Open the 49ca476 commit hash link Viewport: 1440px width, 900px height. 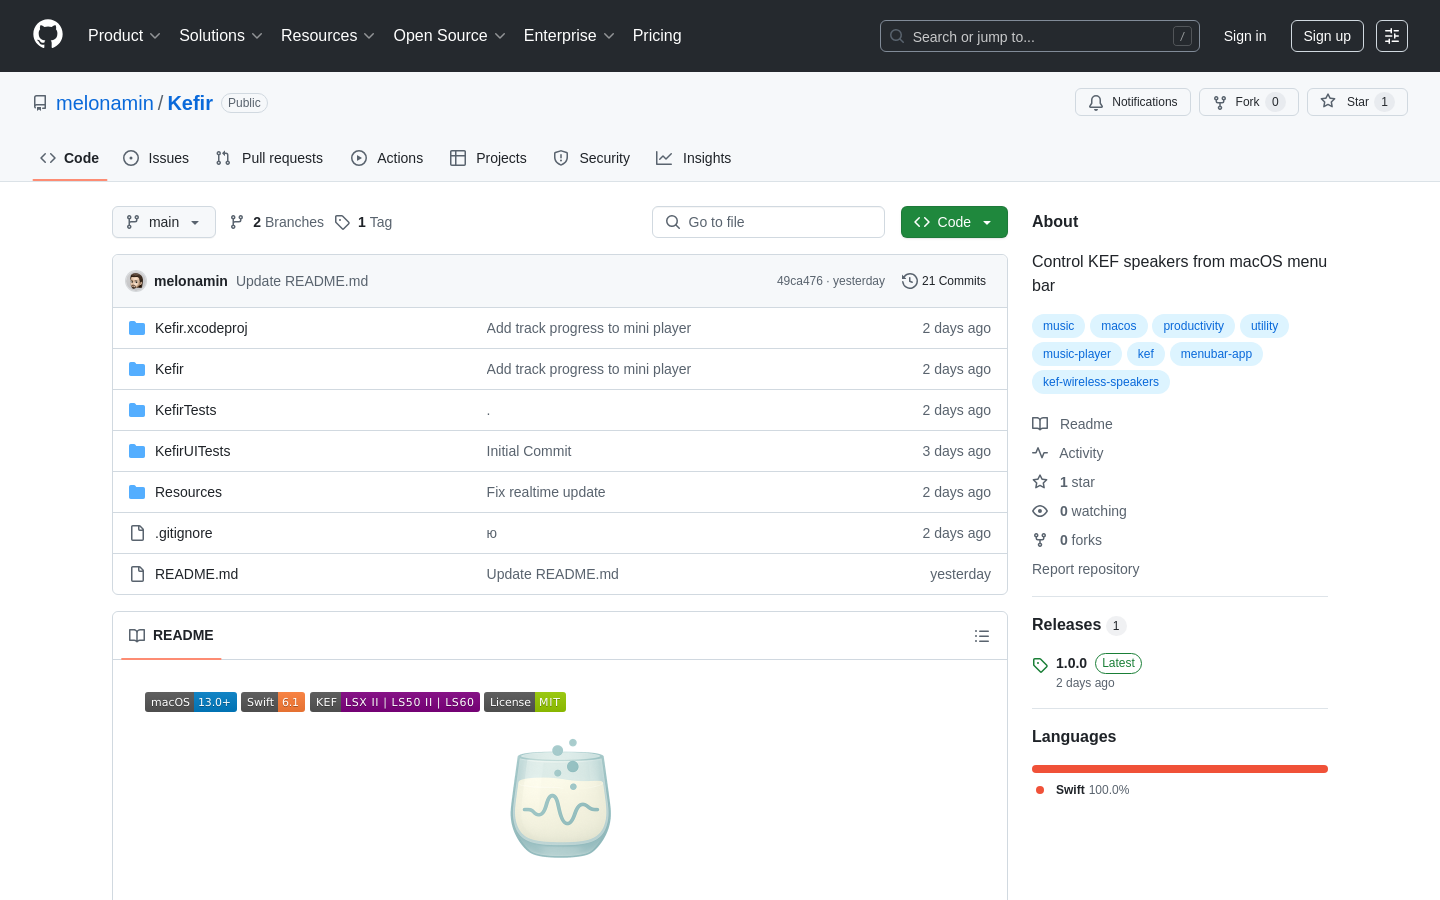tap(800, 281)
